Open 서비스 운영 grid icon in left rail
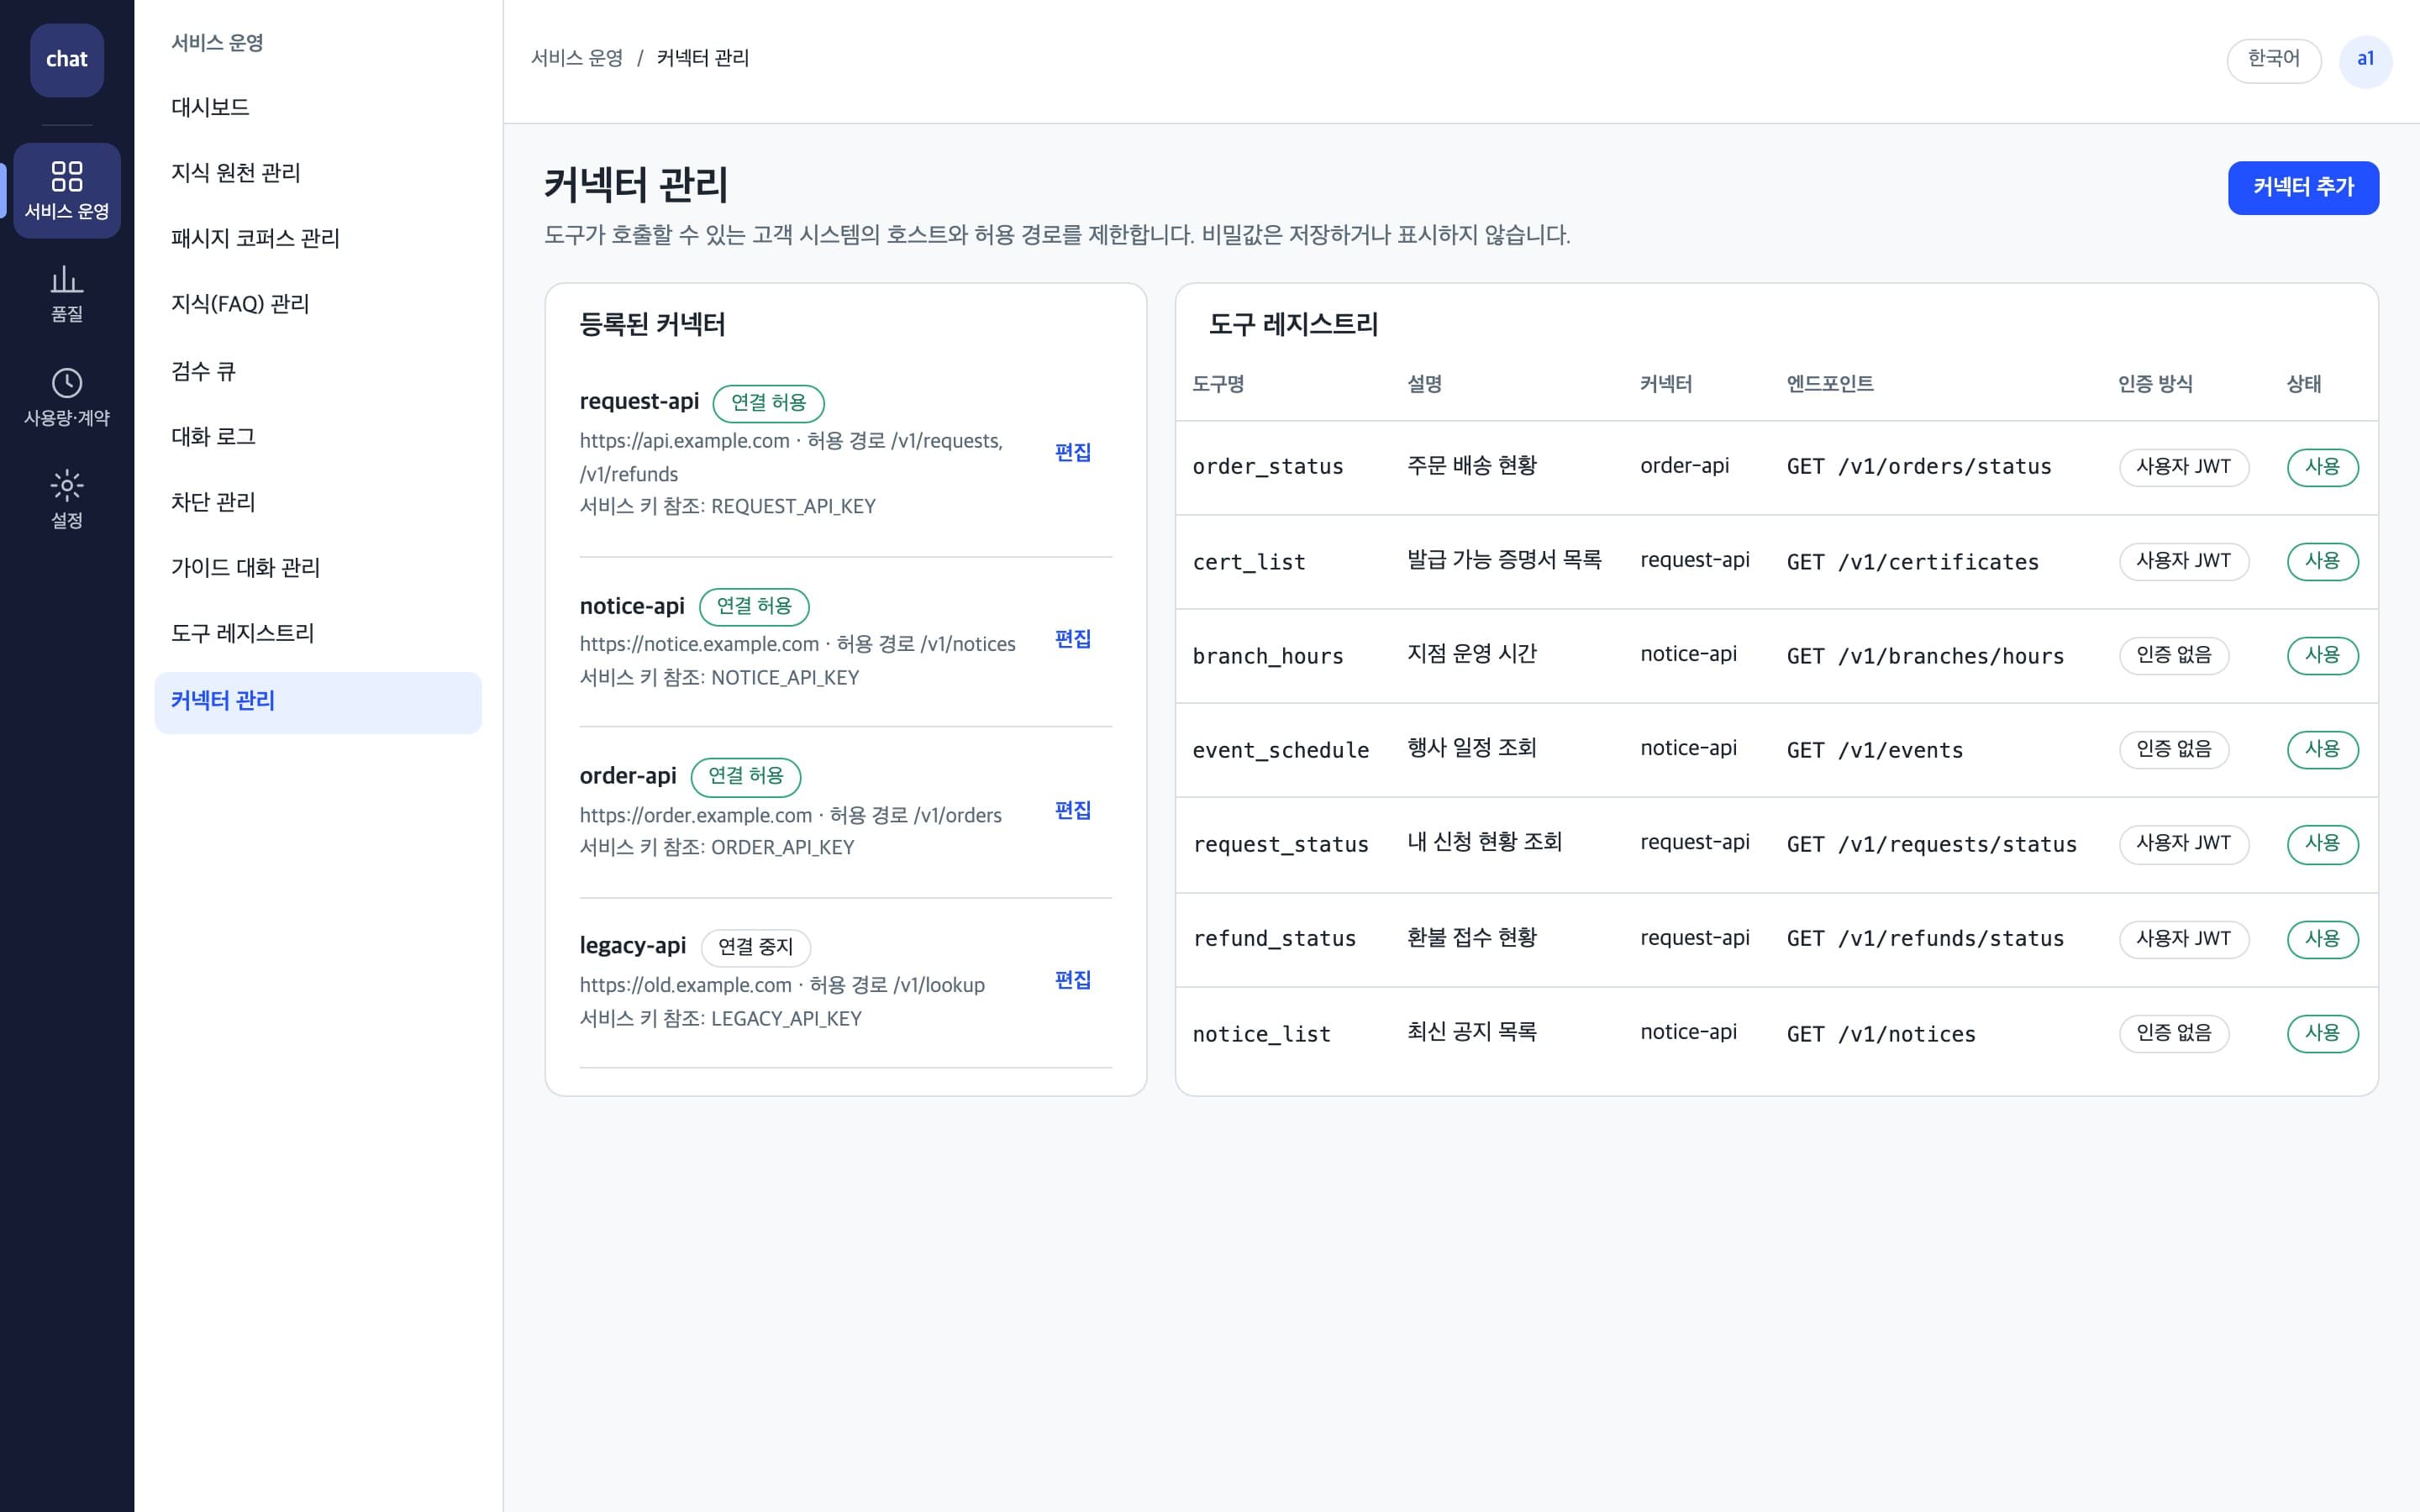The image size is (2420, 1512). click(x=67, y=190)
